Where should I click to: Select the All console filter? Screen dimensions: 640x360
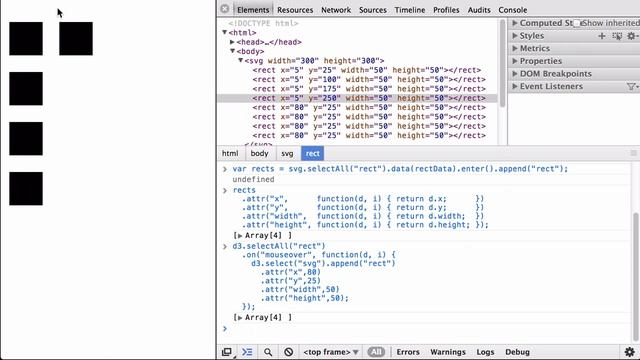tap(376, 352)
